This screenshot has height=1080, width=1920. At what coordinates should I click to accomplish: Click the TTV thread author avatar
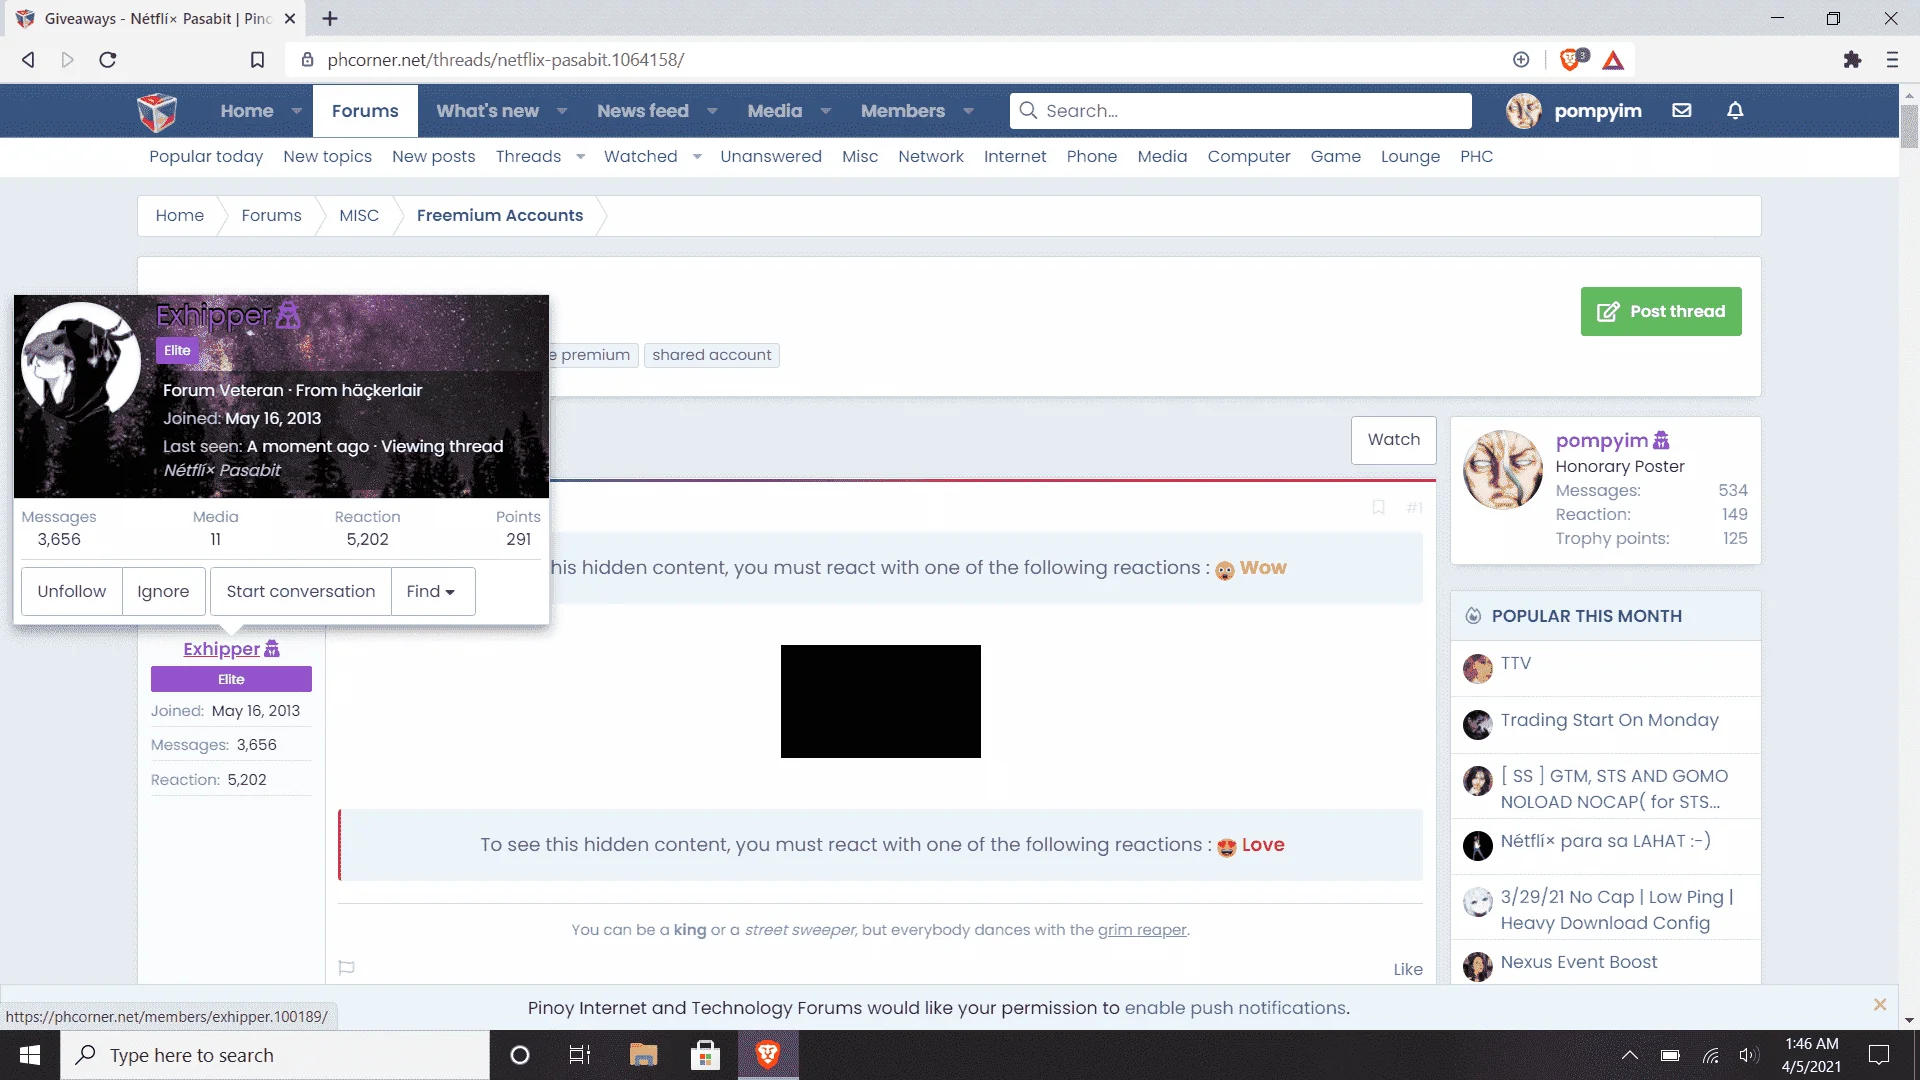1478,669
